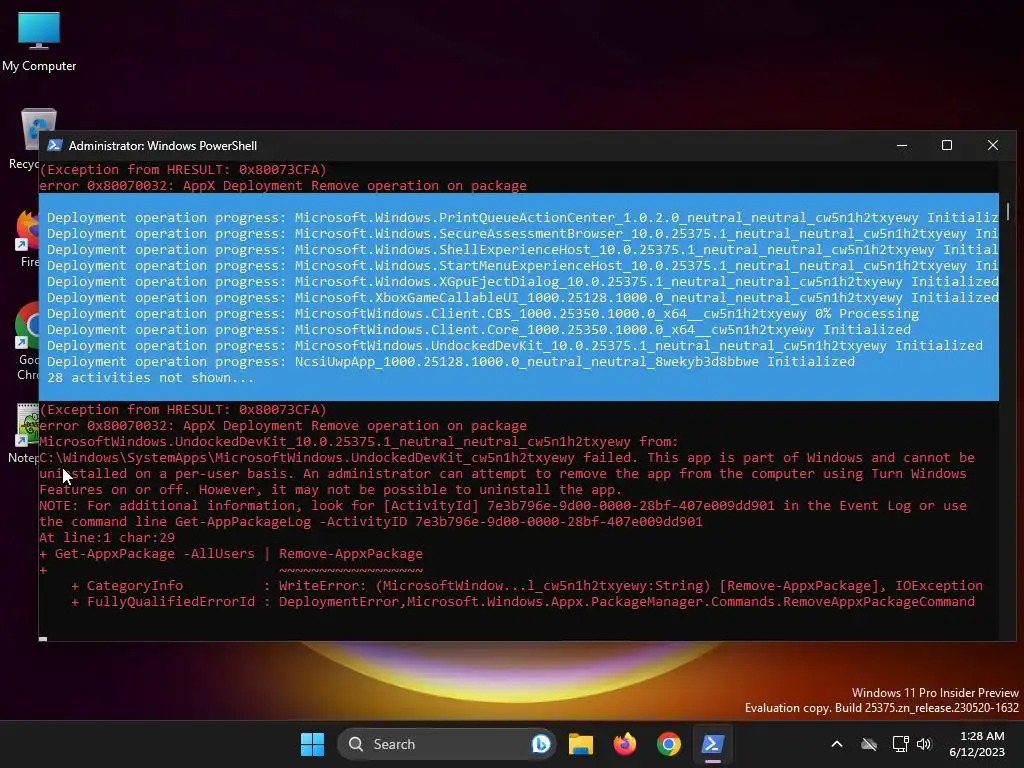The width and height of the screenshot is (1024, 768).
Task: Click the 'NOTE: For additional information' line
Action: (x=503, y=505)
